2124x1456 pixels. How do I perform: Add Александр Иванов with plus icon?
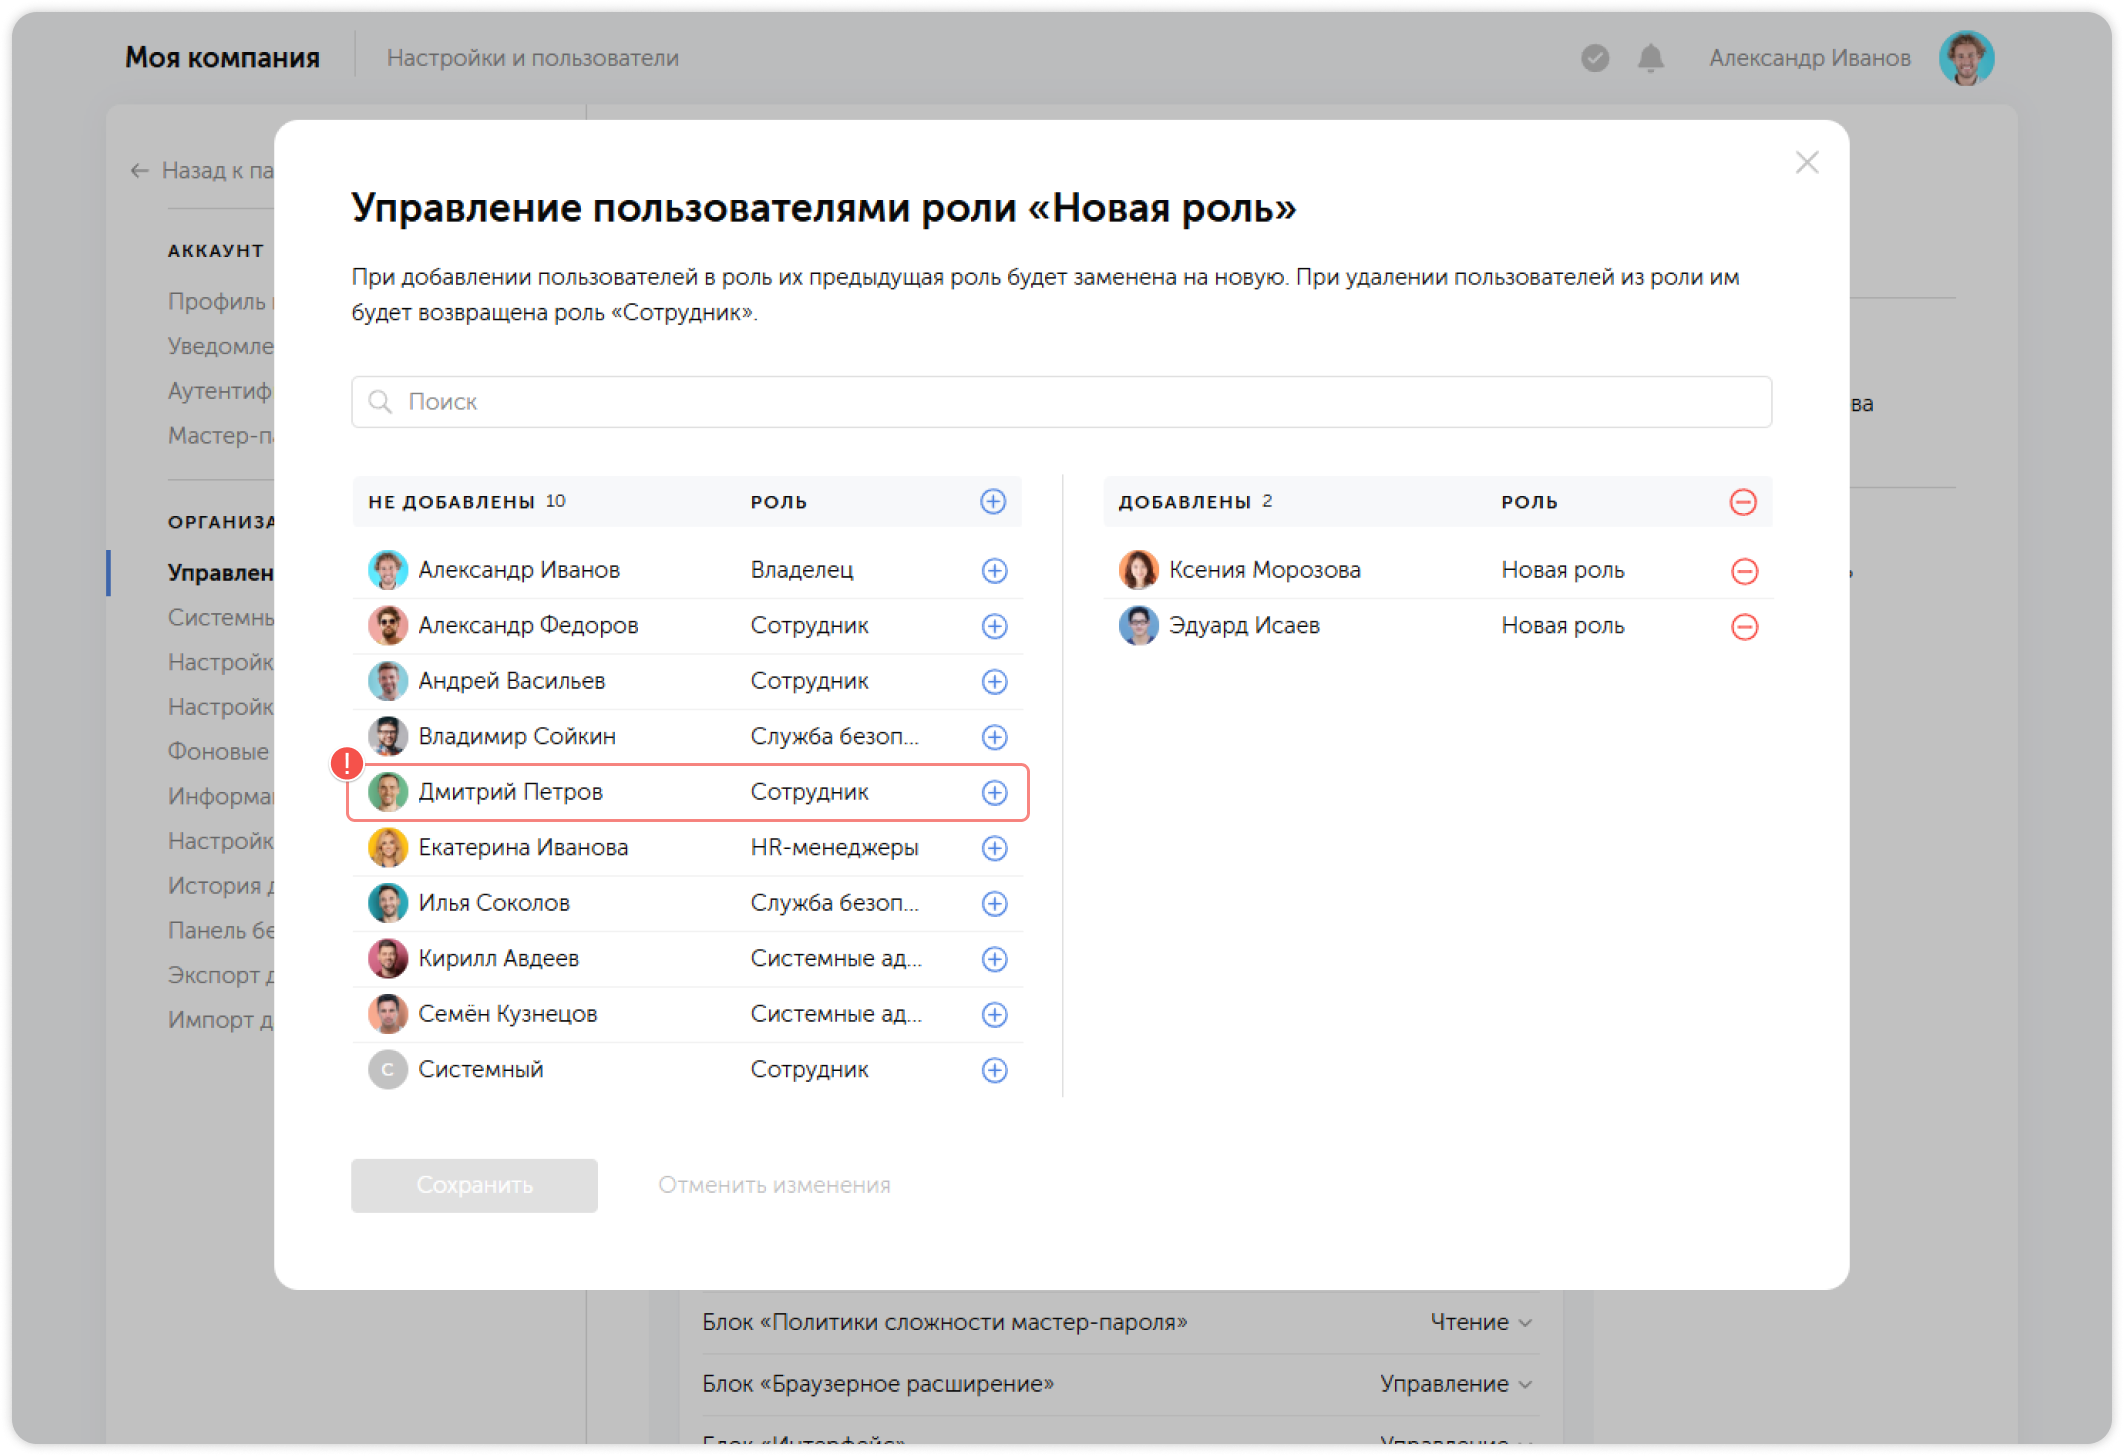[x=993, y=570]
